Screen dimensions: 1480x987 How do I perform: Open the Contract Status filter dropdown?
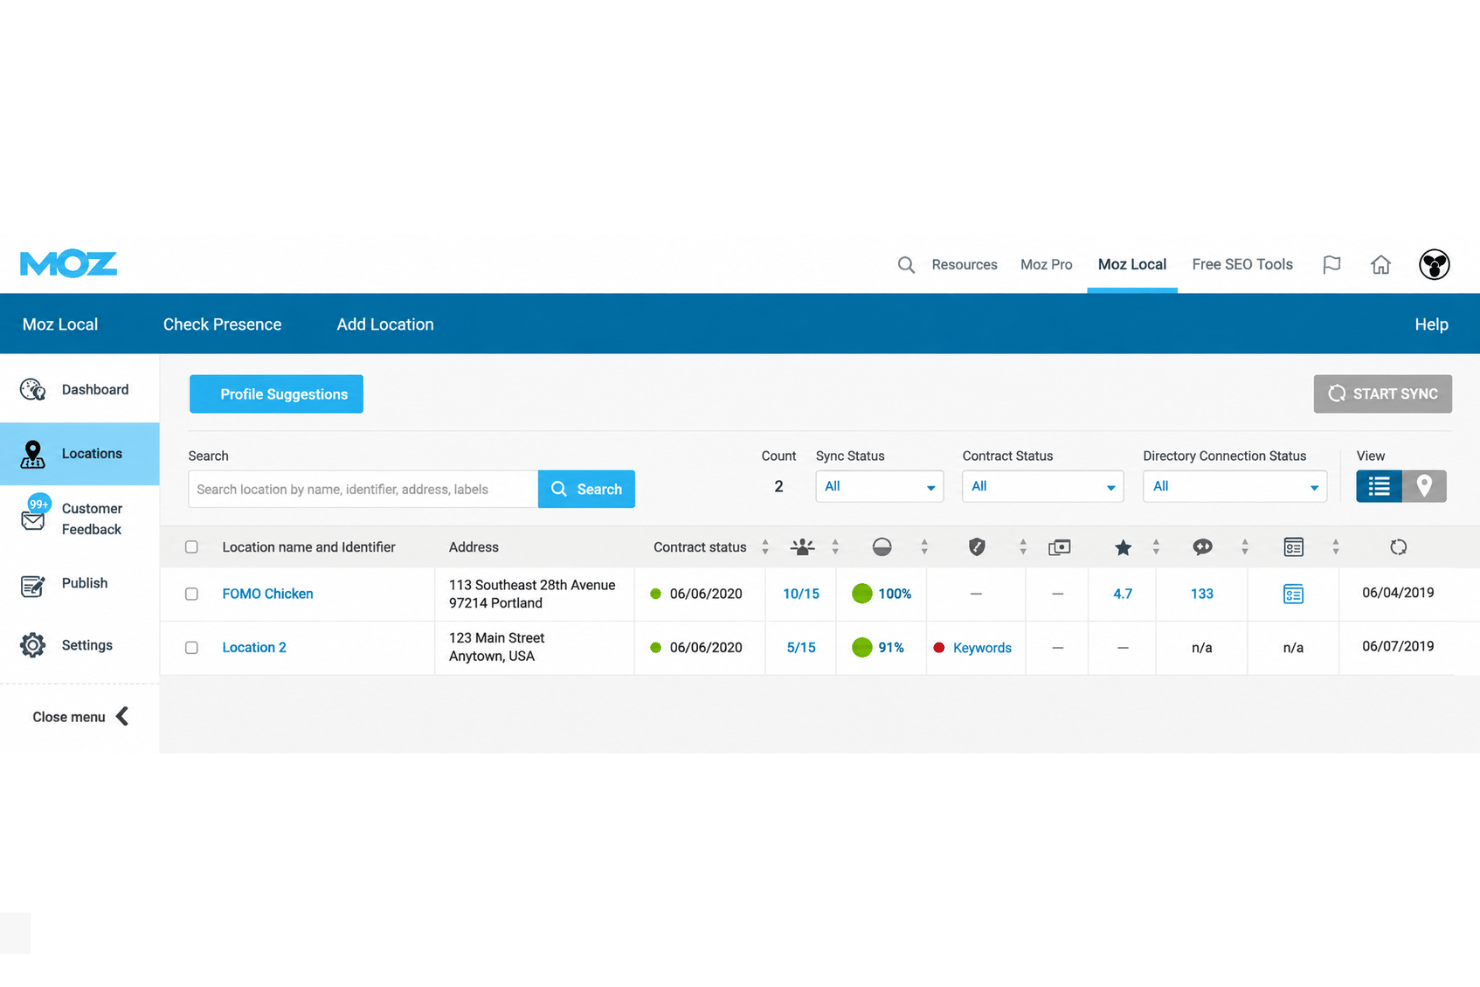(x=1042, y=487)
